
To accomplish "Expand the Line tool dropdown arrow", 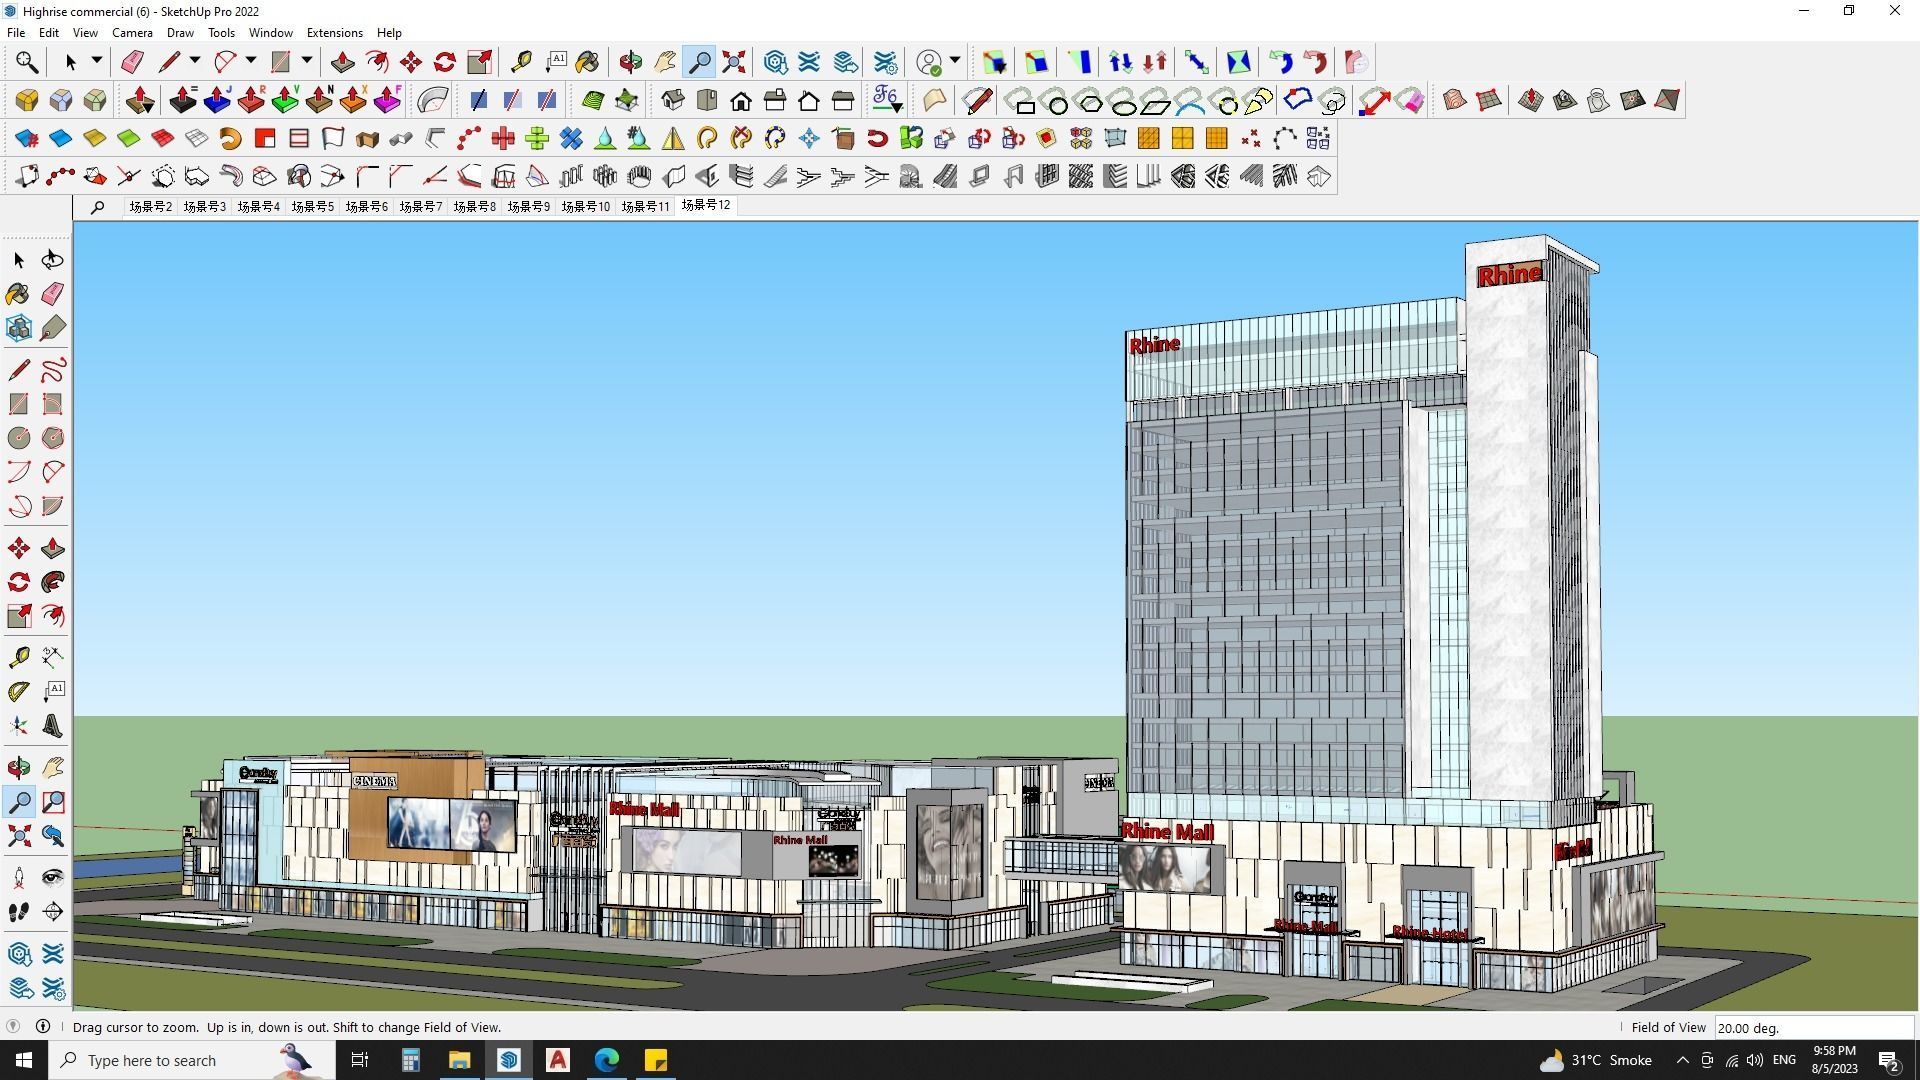I will 195,61.
